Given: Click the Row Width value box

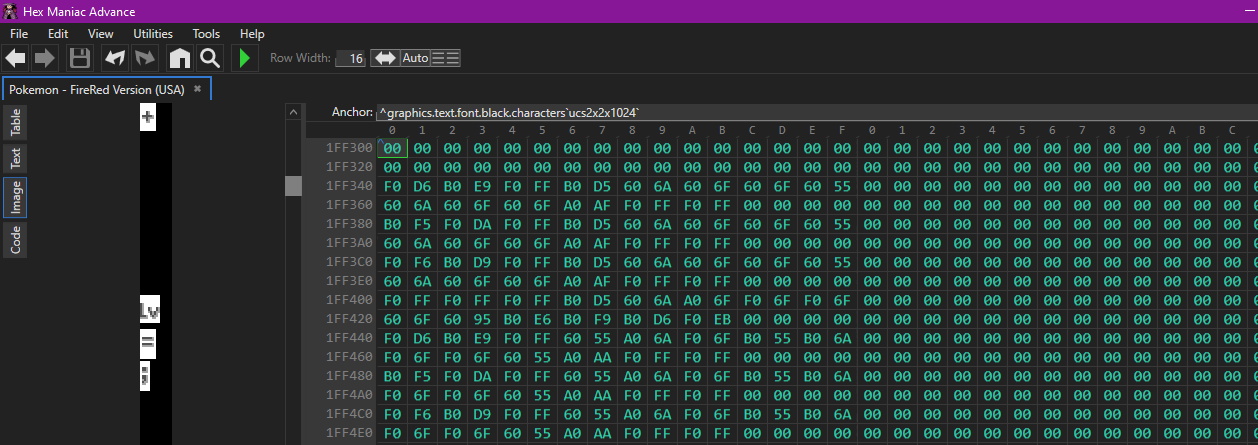Looking at the screenshot, I should pyautogui.click(x=350, y=58).
